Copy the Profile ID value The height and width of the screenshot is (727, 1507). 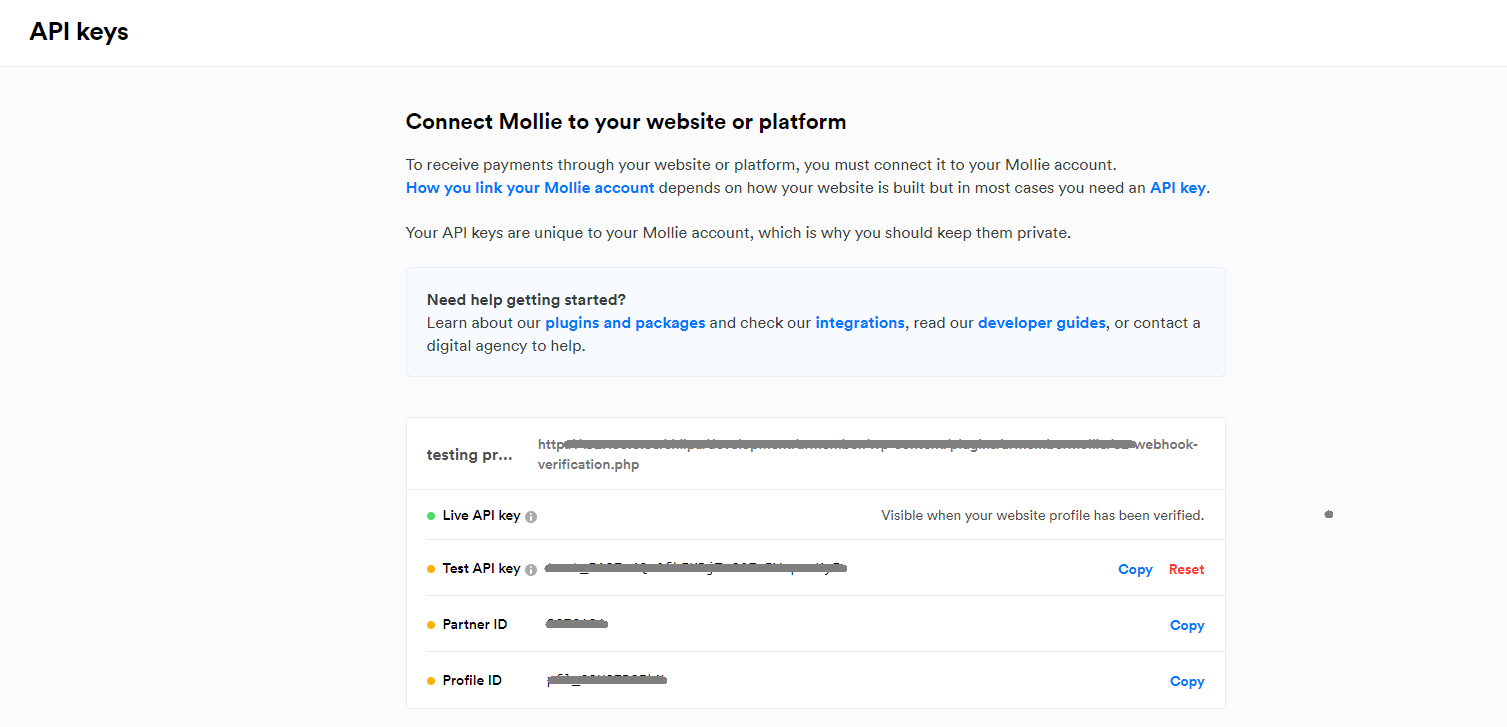click(1187, 681)
